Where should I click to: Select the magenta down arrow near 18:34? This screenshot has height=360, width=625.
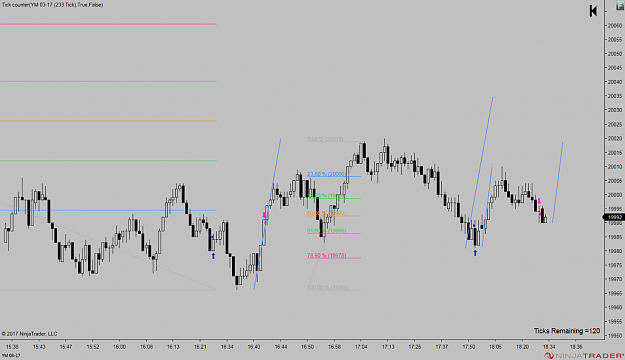pos(539,201)
